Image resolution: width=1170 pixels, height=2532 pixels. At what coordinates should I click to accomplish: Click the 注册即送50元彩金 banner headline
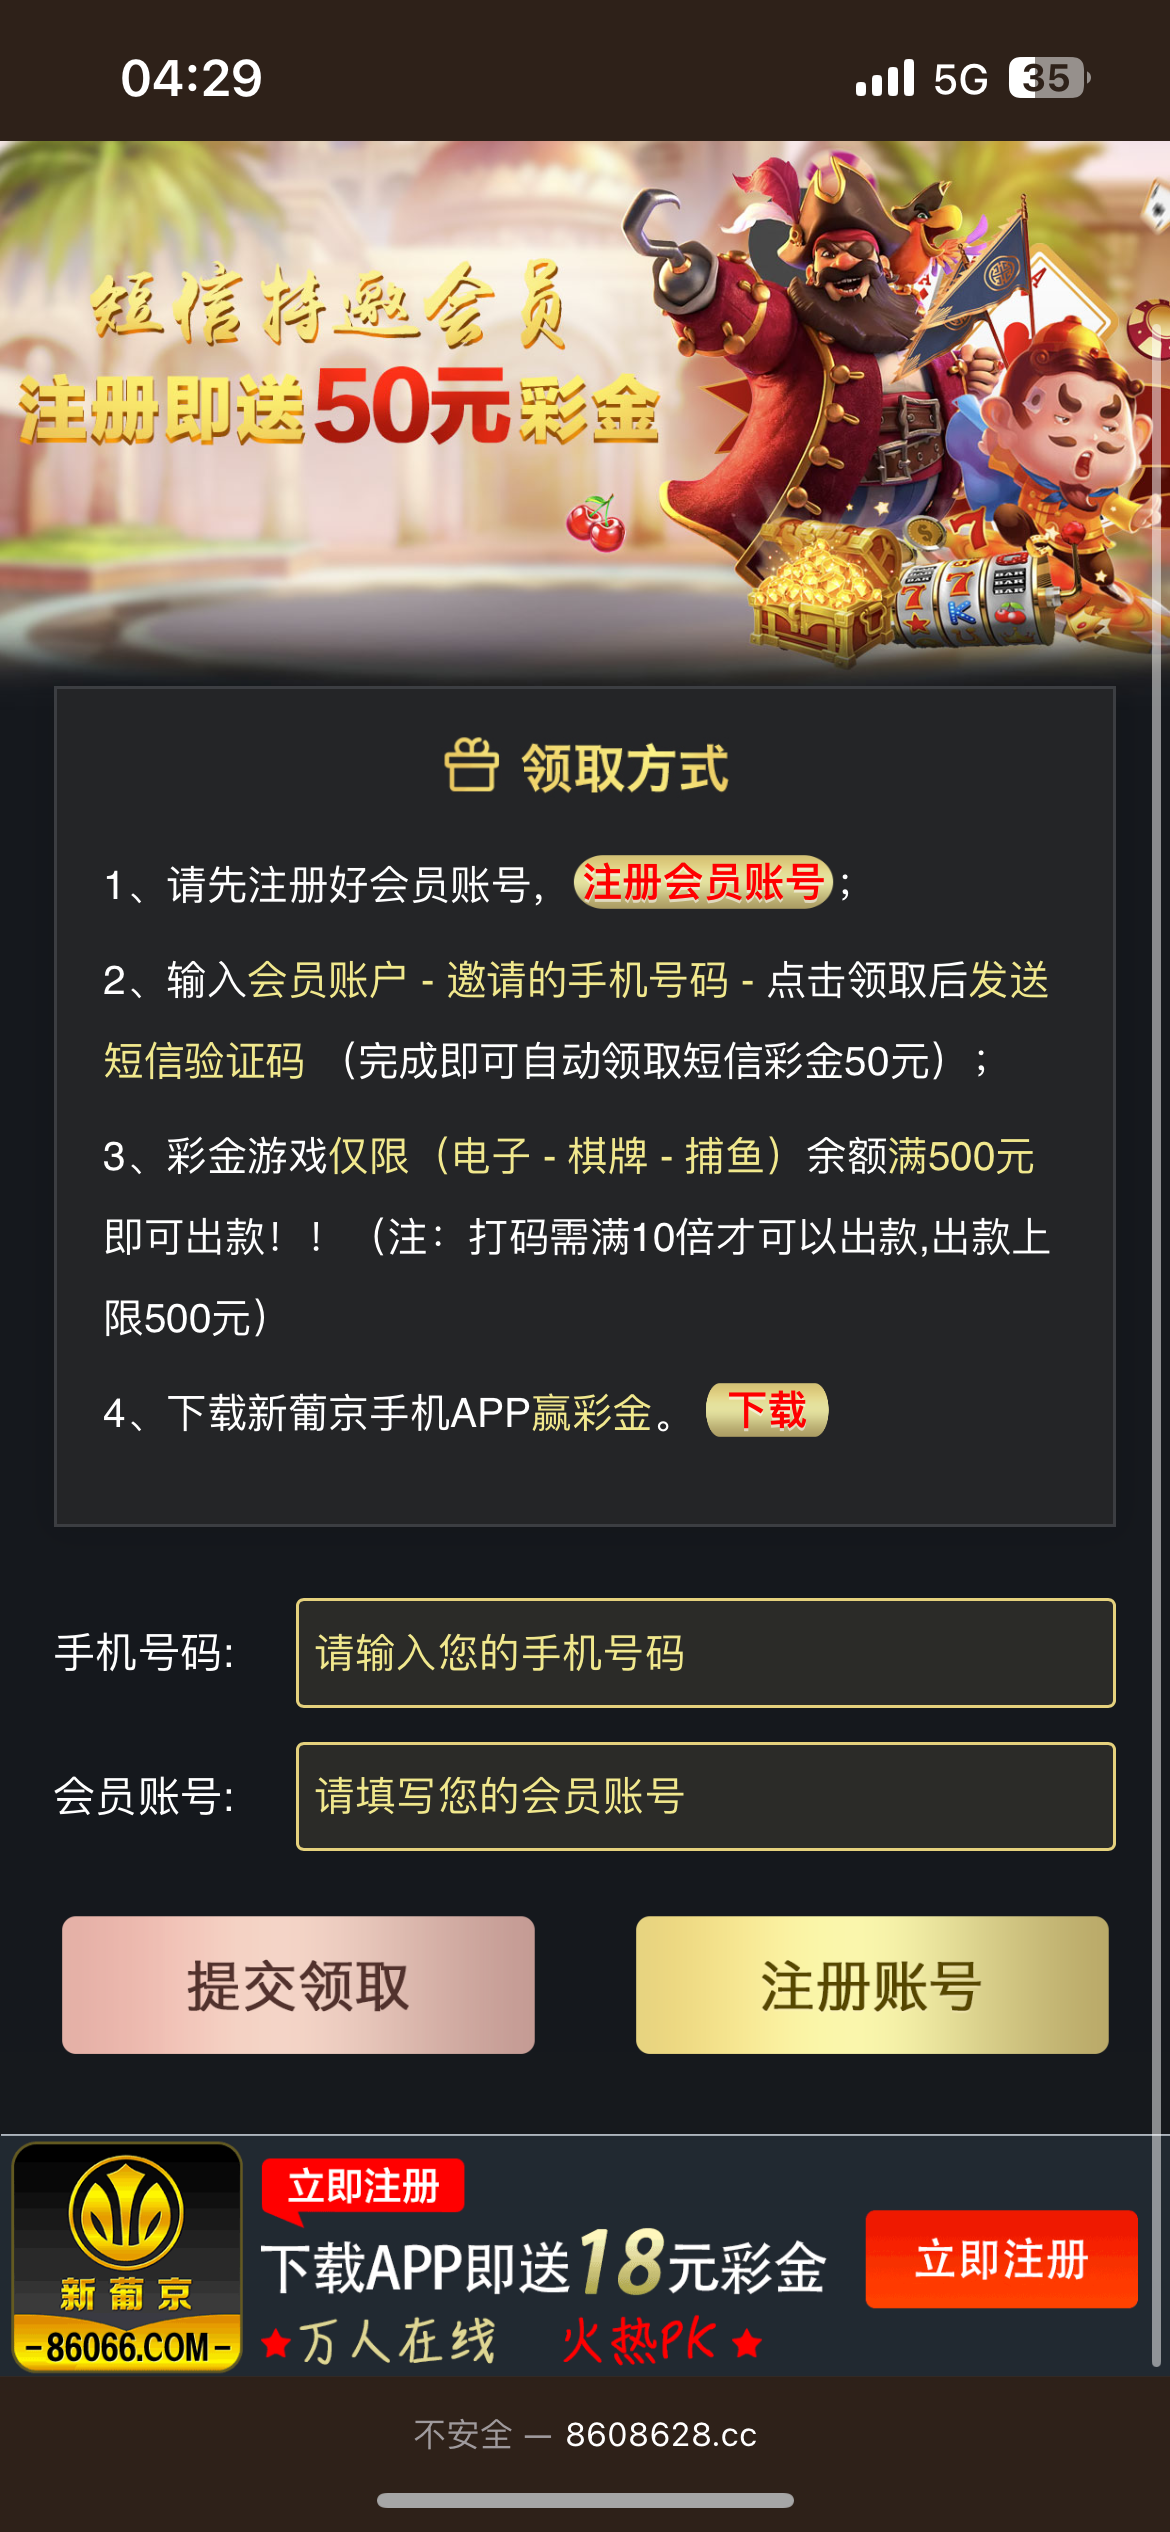(340, 408)
